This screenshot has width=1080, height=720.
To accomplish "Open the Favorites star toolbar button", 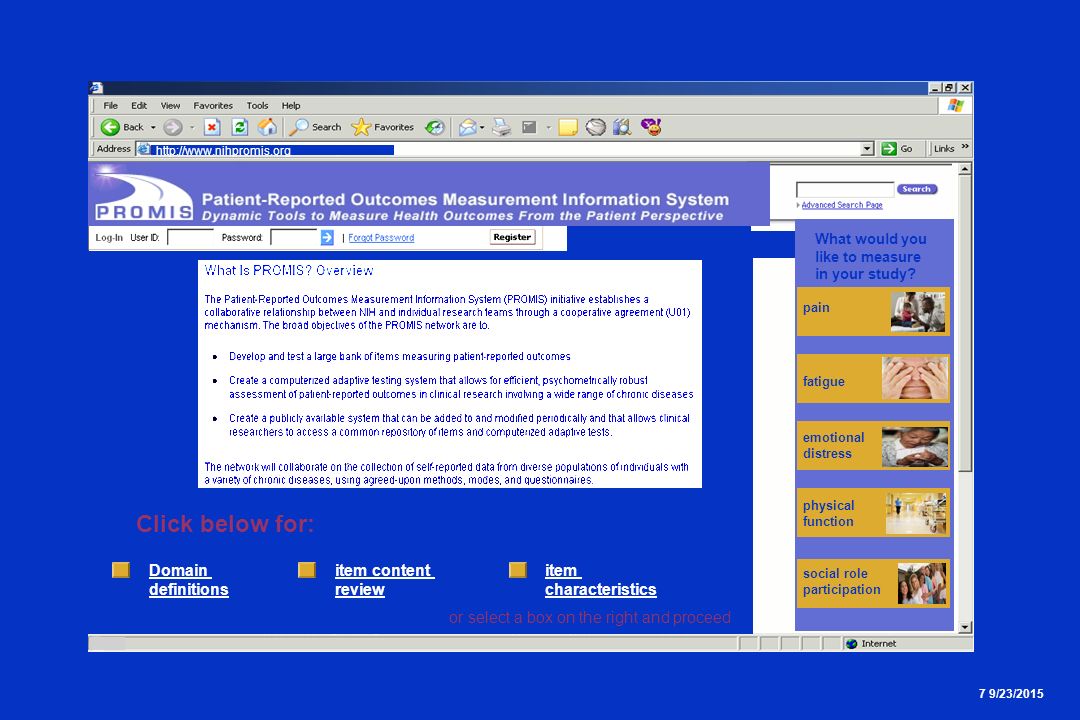I will coord(382,127).
